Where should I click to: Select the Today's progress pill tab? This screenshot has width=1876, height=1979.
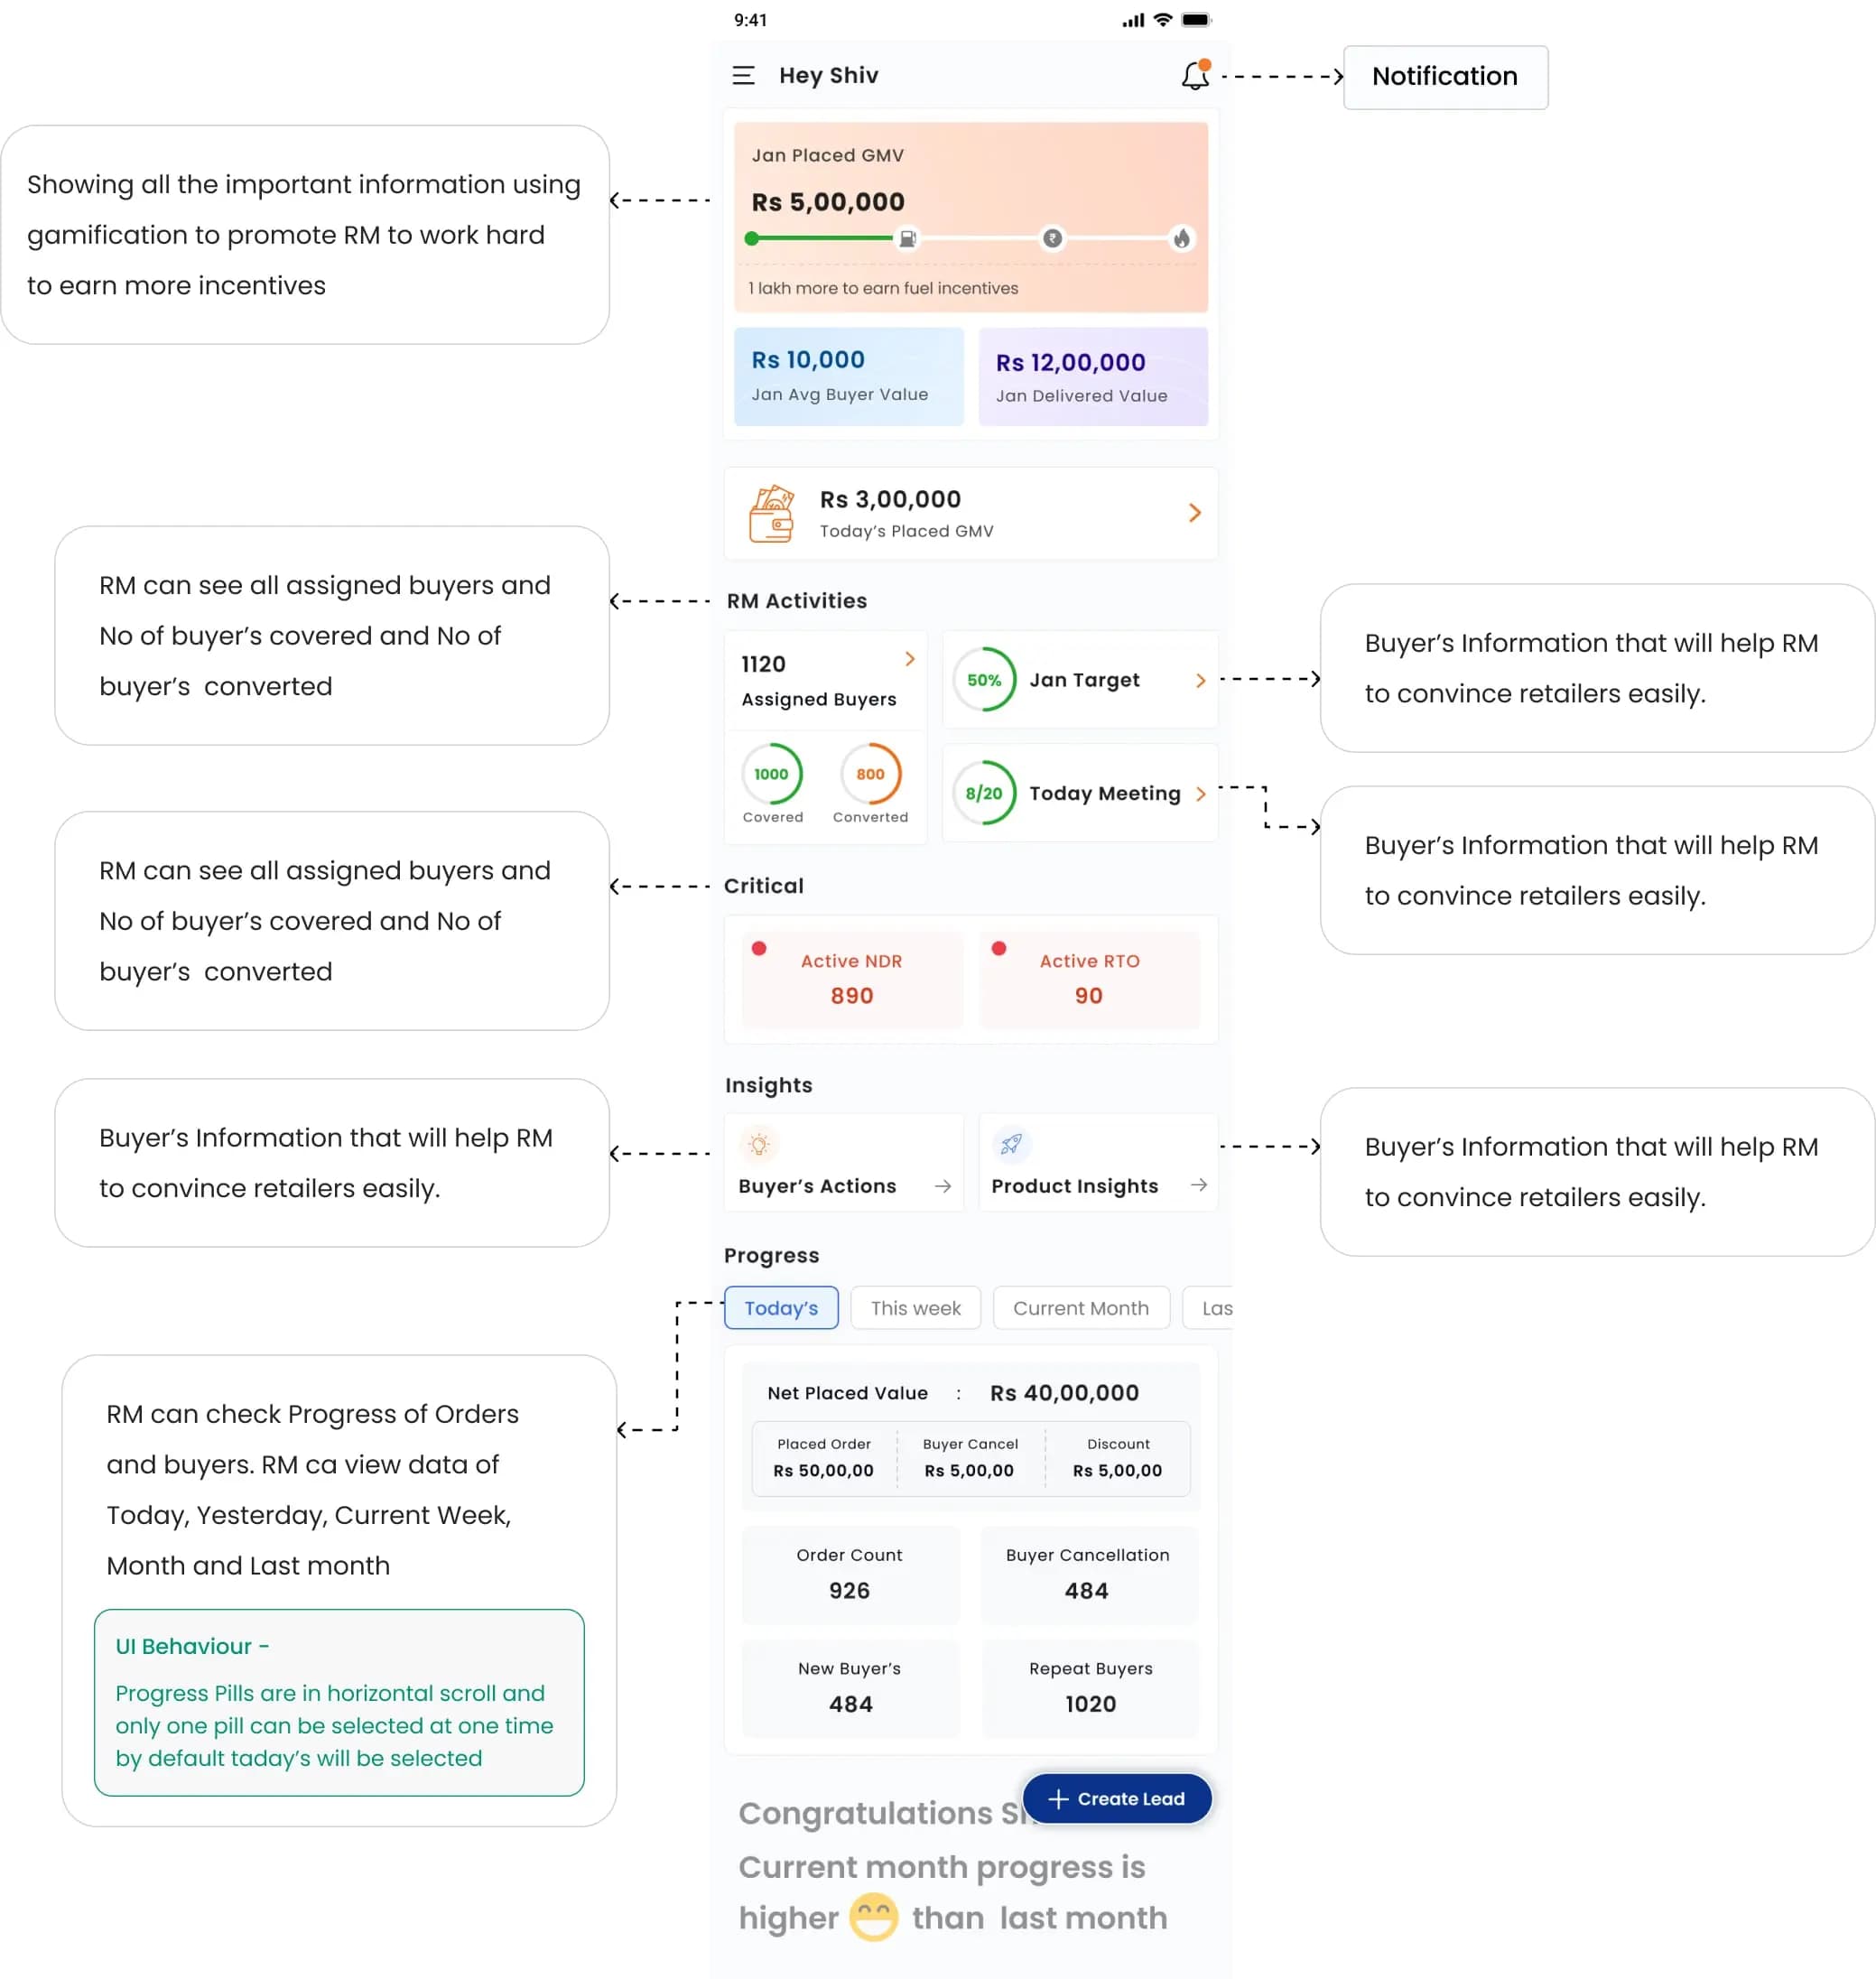pyautogui.click(x=781, y=1309)
